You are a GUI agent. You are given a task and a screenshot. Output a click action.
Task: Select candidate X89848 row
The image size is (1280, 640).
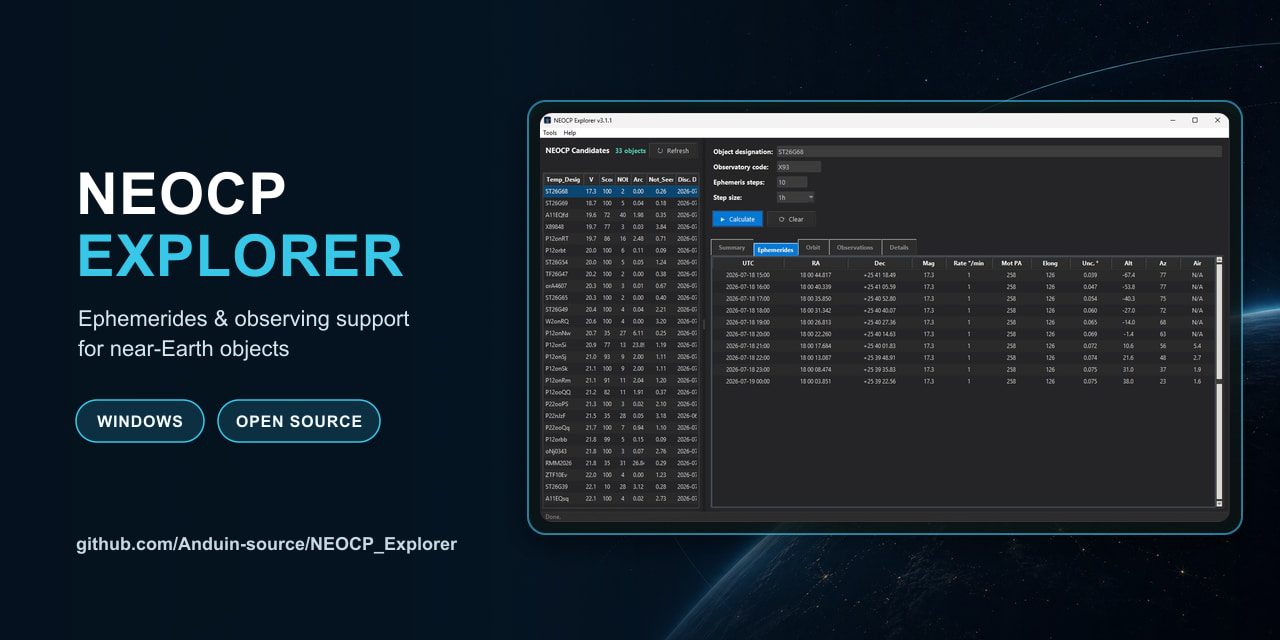(x=621, y=226)
